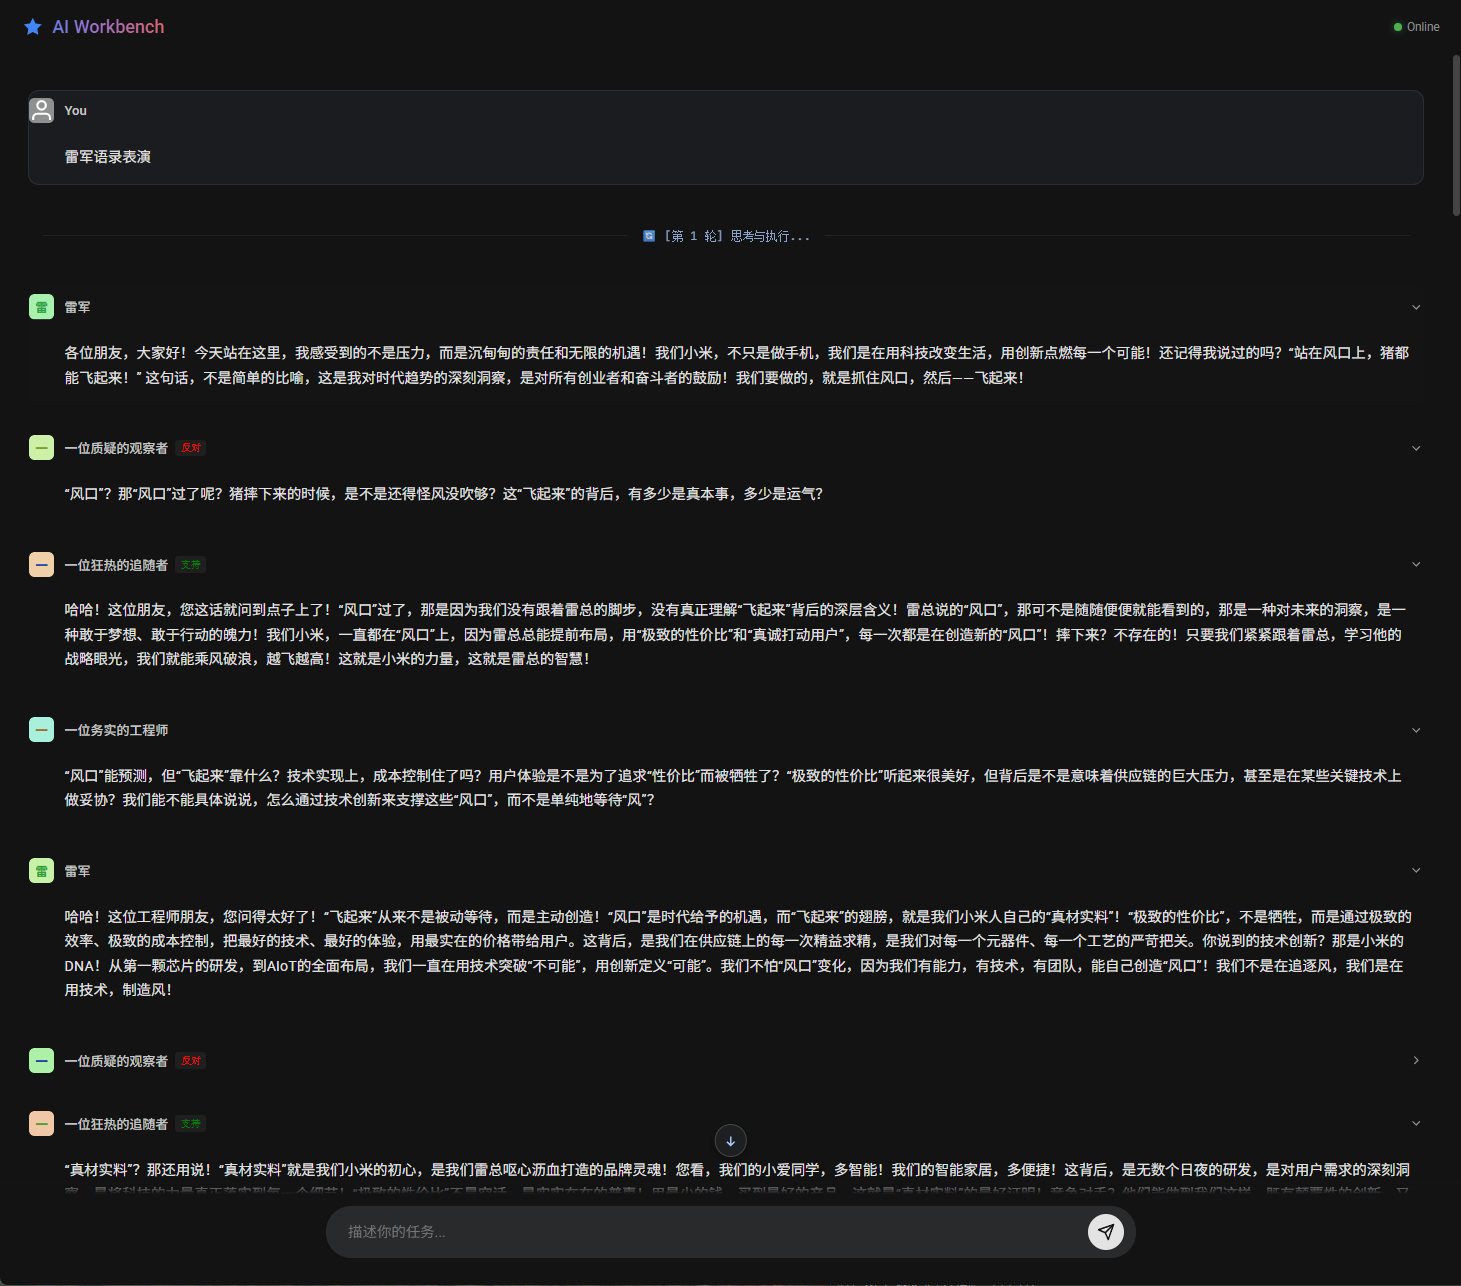Click the red 反对 tag on the collapsed message
This screenshot has height=1286, width=1461.
pos(191,1060)
